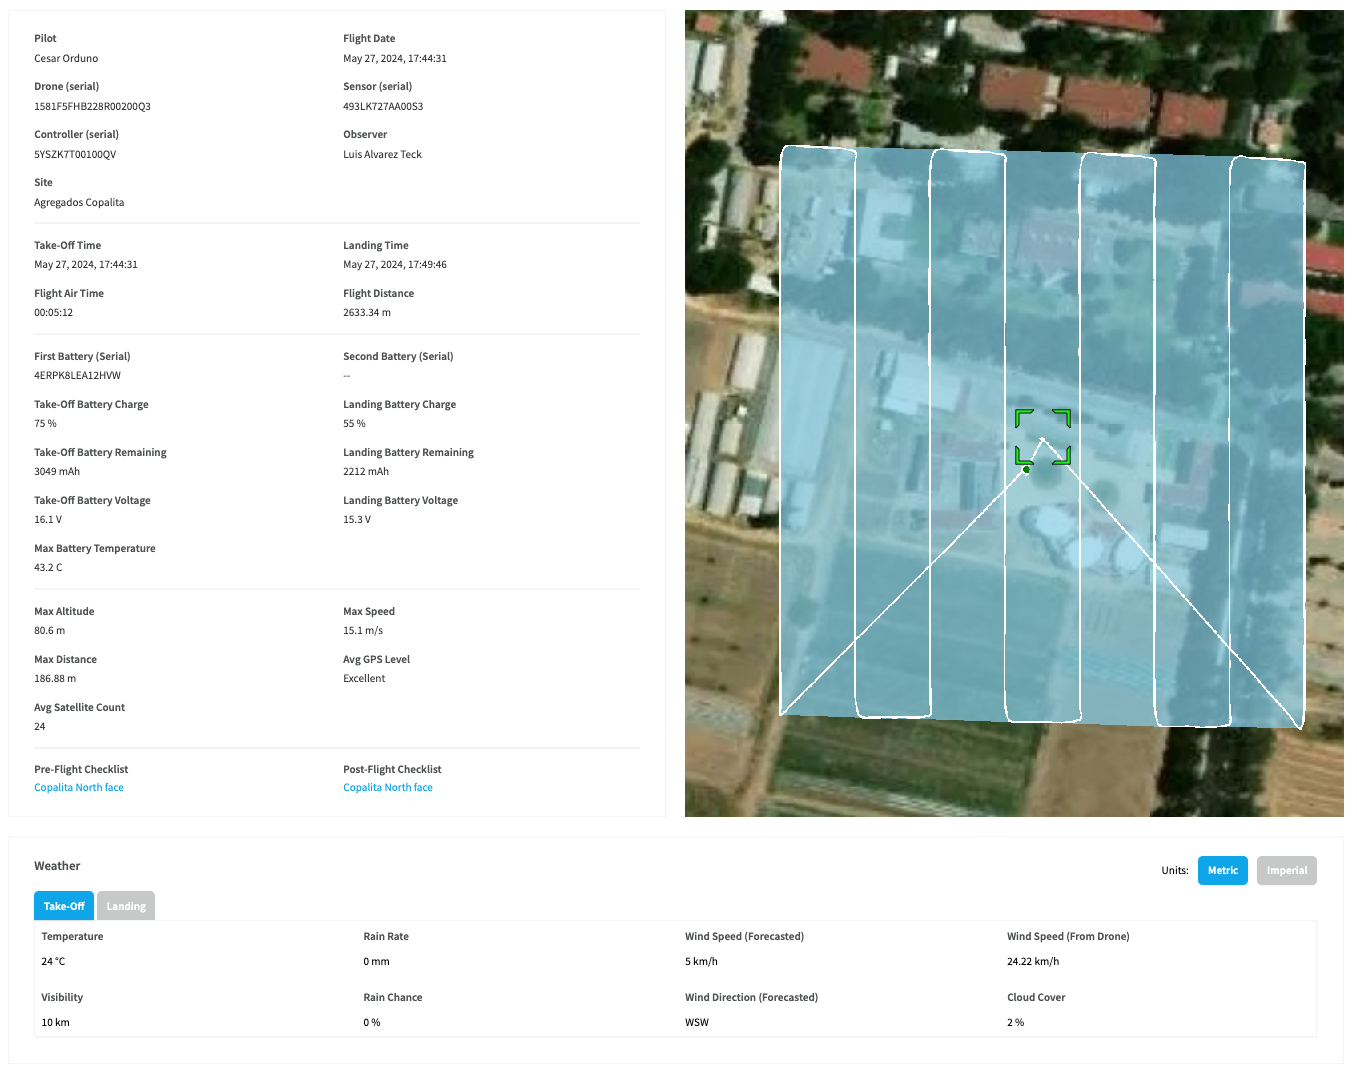The image size is (1357, 1073).
Task: Click max speed 15.1 m/s
Action: [x=363, y=631]
